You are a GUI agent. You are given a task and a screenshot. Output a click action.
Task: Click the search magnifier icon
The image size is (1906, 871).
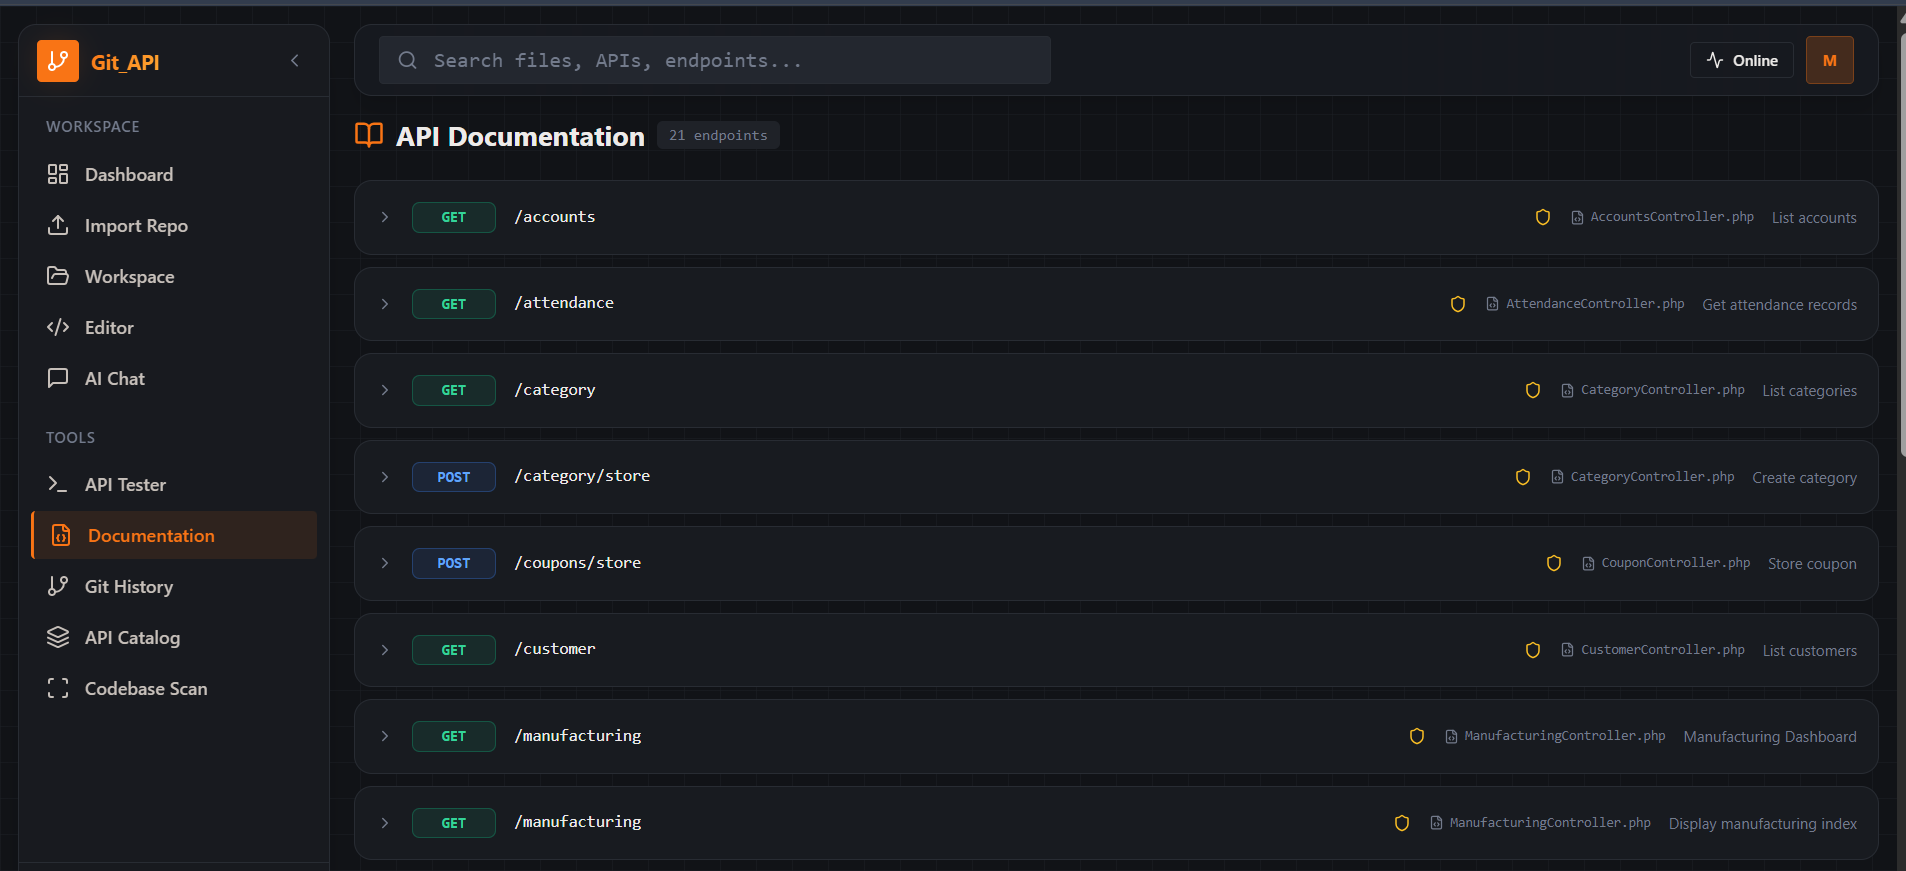click(x=407, y=60)
